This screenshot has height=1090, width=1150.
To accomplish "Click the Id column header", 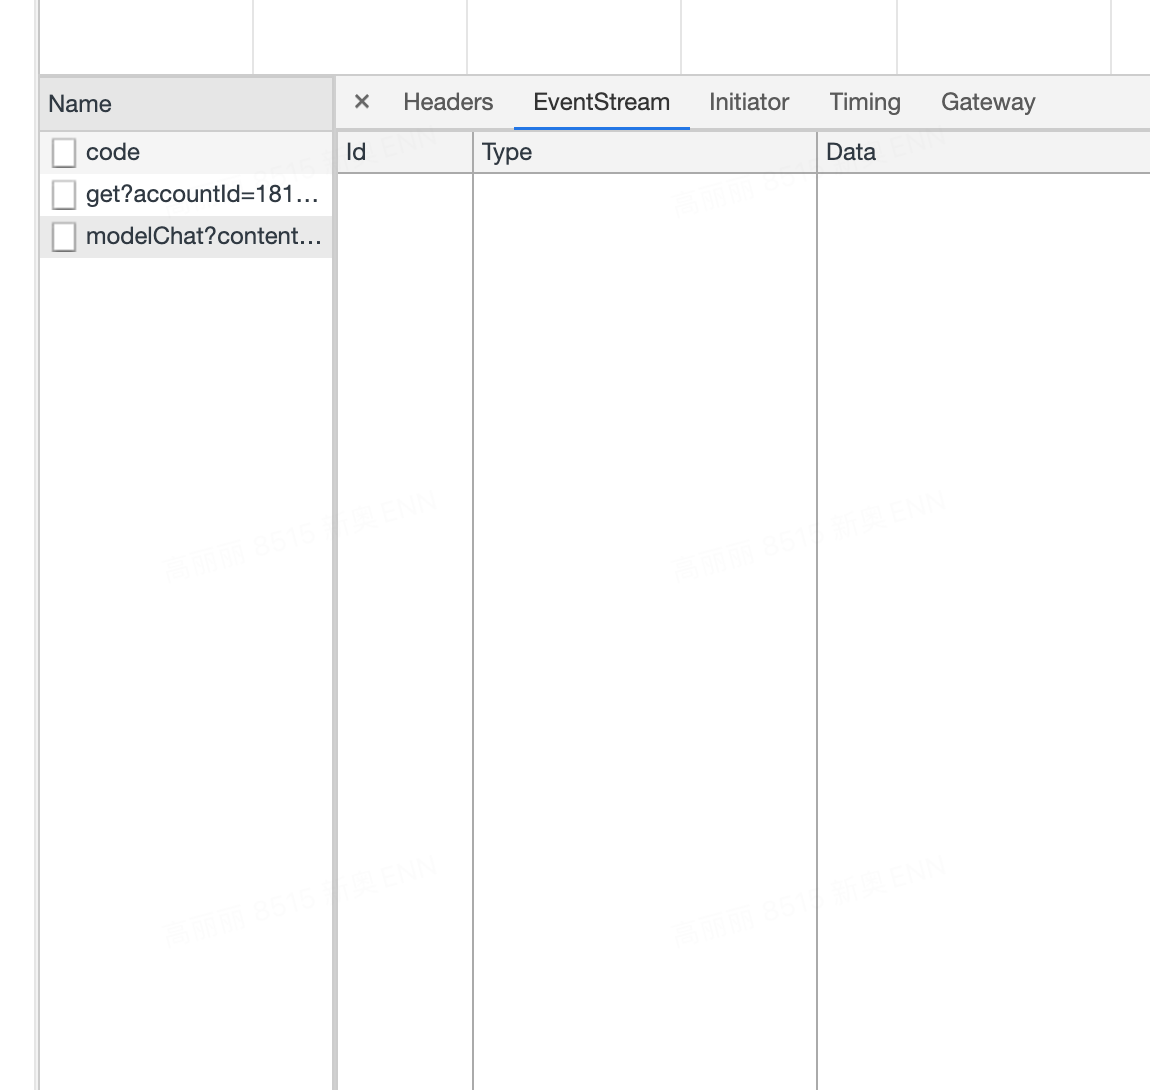I will (x=405, y=153).
